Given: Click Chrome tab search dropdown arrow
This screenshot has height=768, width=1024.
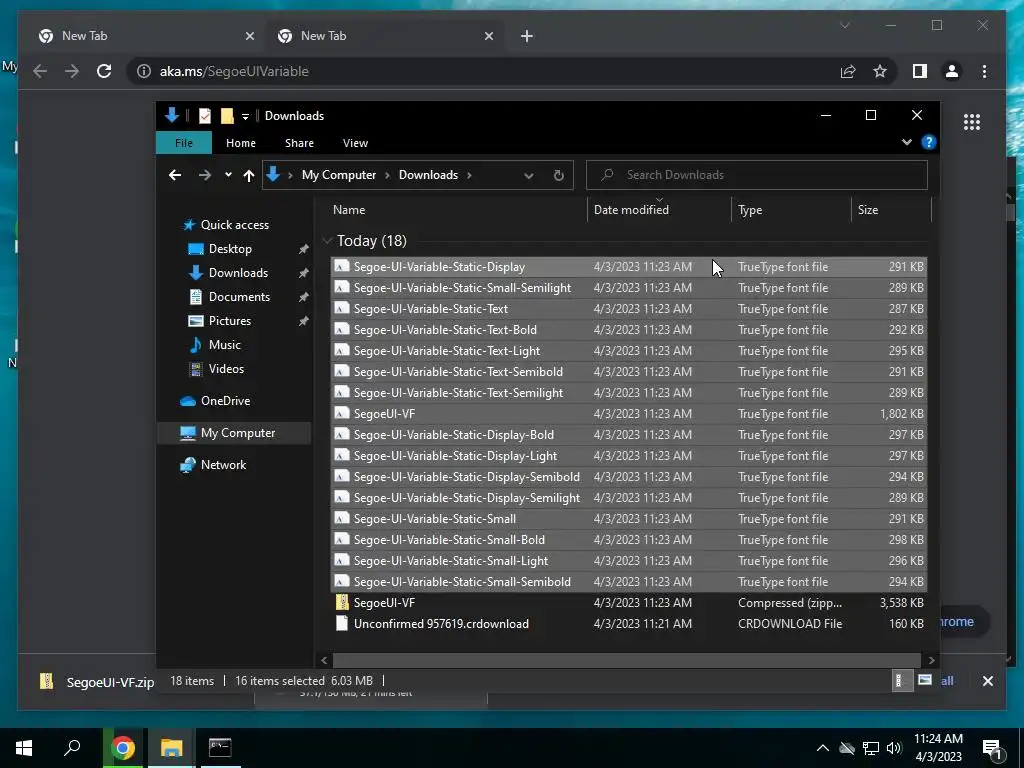Looking at the screenshot, I should click(844, 25).
